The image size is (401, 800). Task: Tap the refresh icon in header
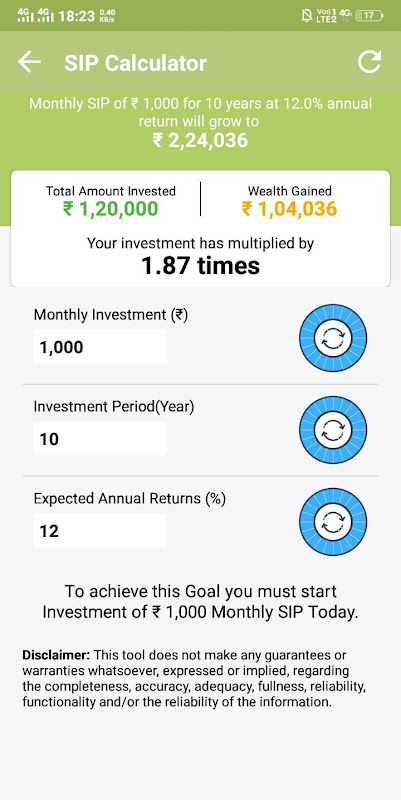click(369, 62)
